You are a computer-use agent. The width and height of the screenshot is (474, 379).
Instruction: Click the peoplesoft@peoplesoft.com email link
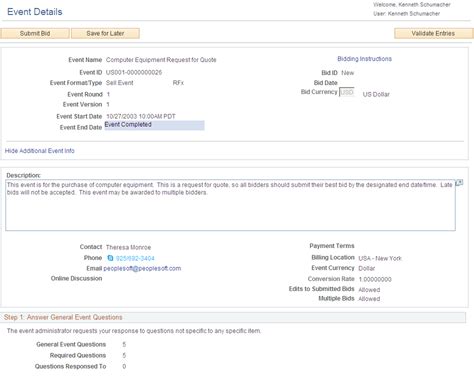tap(142, 268)
